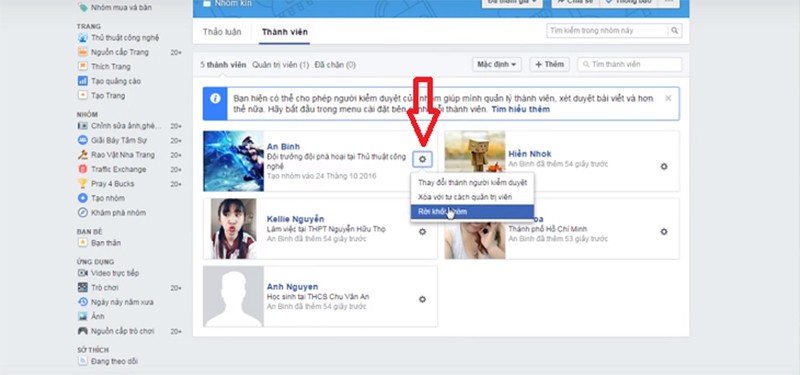Click the info icon in the blue banner
Image resolution: width=800 pixels, height=375 pixels.
click(x=215, y=98)
